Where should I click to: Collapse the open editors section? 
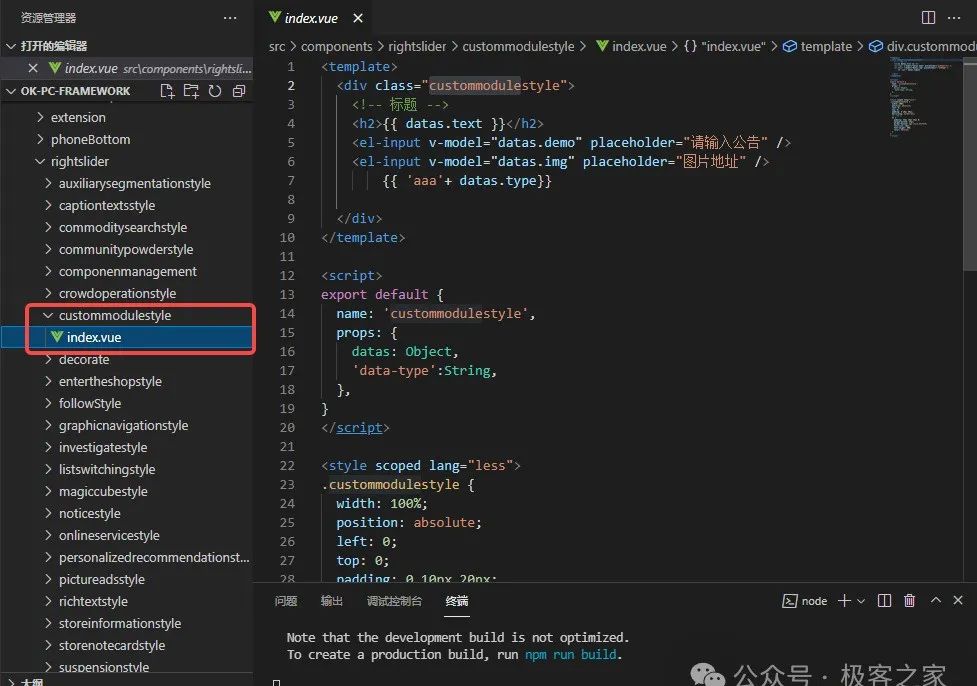pyautogui.click(x=11, y=46)
